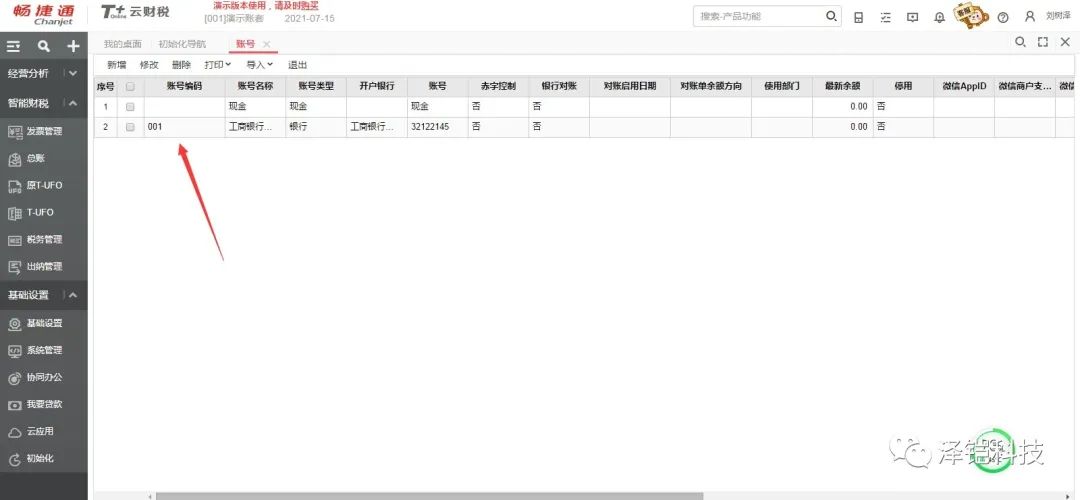Screen dimensions: 1080x500
Task: Select the 账号 tab
Action: [245, 44]
